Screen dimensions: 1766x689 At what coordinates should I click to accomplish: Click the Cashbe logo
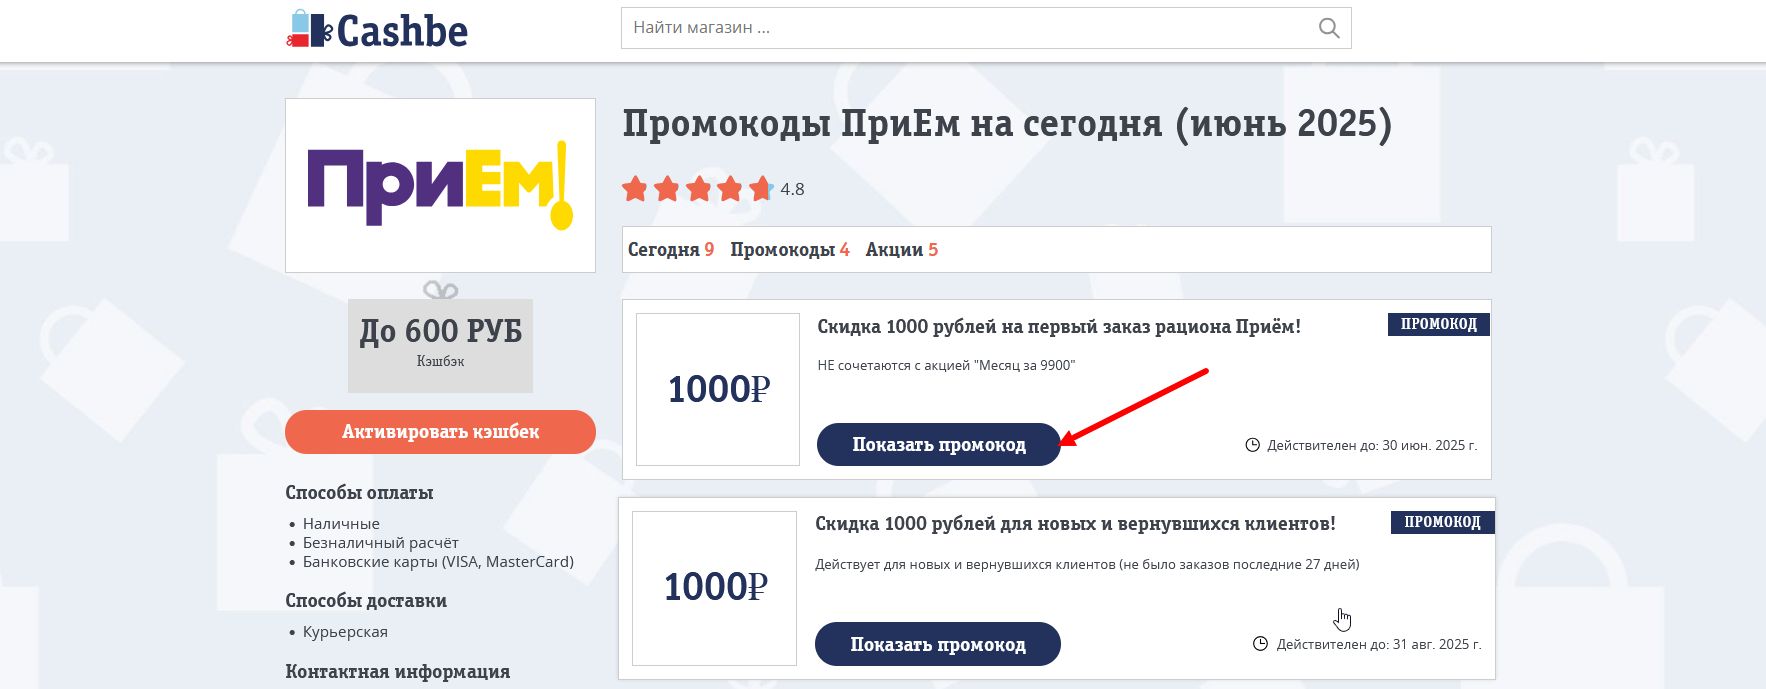point(377,30)
